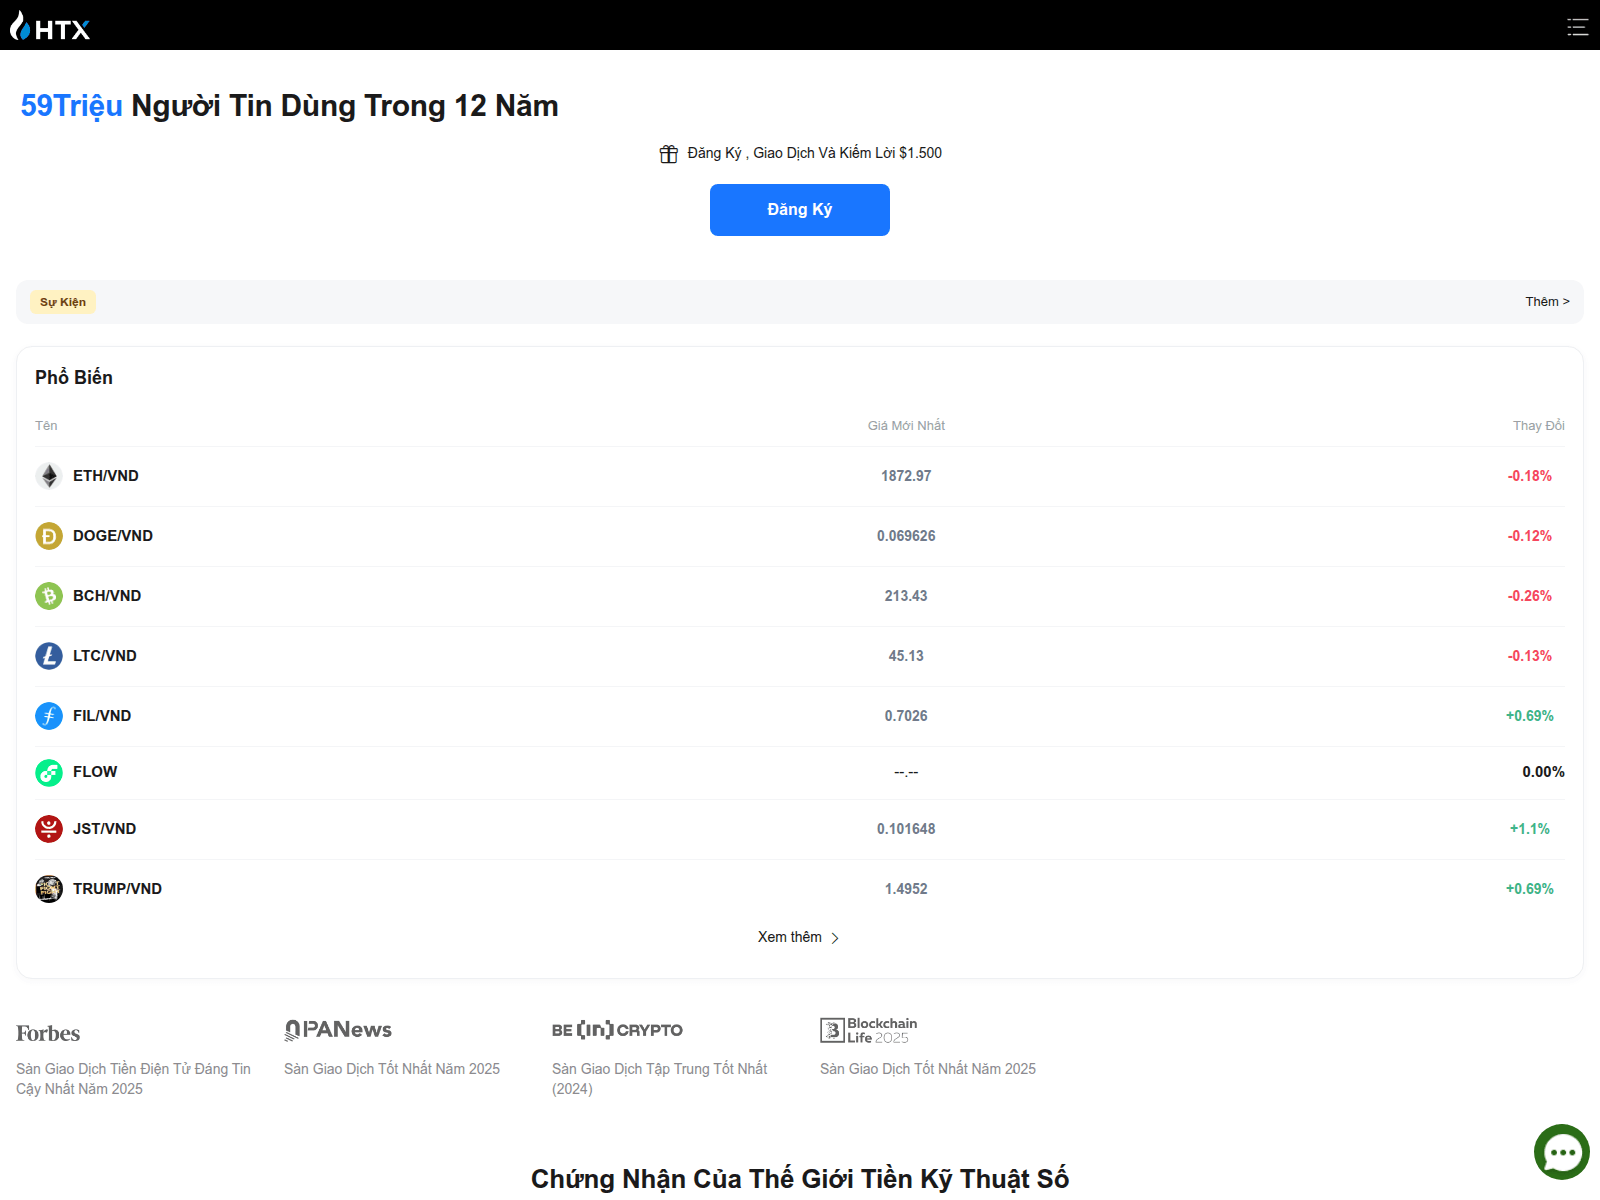Click DOGE price 0.069626
1600x1200 pixels.
[x=906, y=536]
